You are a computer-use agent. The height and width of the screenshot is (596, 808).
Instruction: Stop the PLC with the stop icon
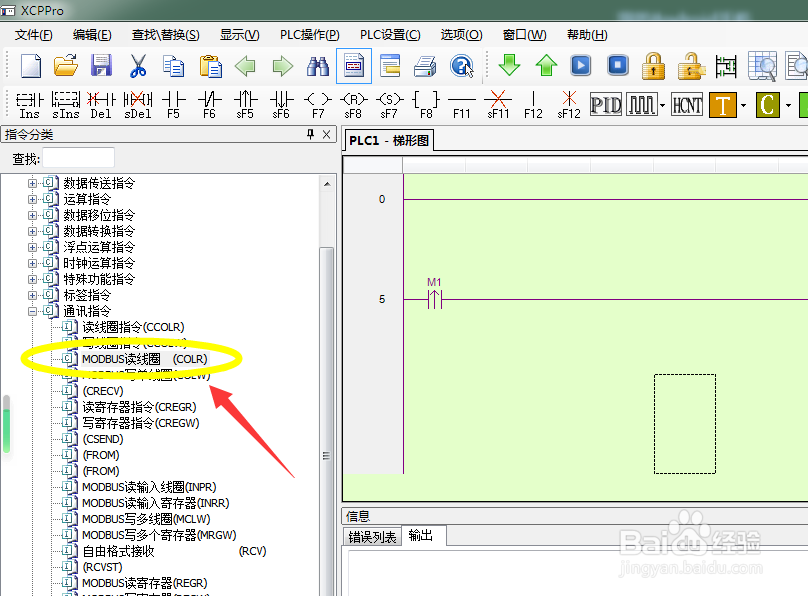(618, 65)
